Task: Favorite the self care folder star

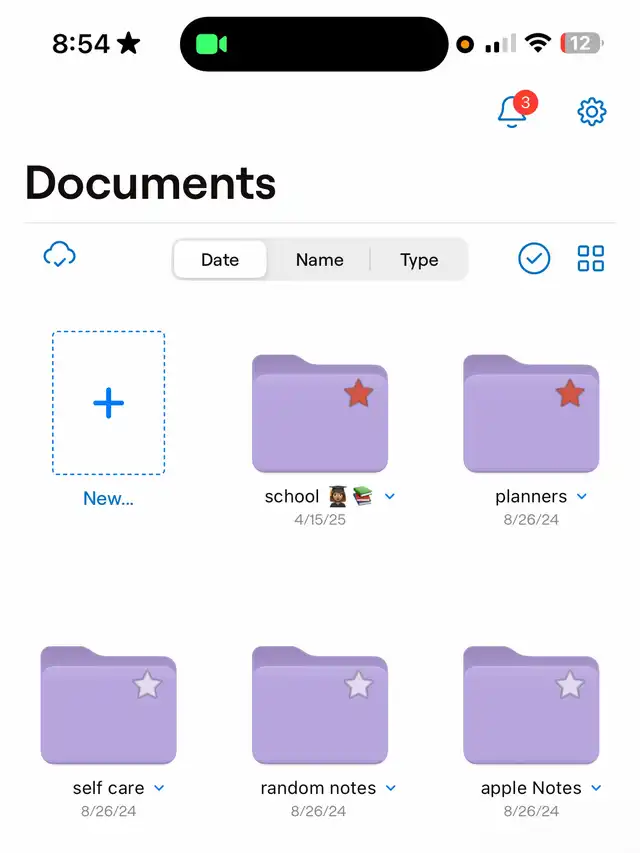Action: coord(147,685)
